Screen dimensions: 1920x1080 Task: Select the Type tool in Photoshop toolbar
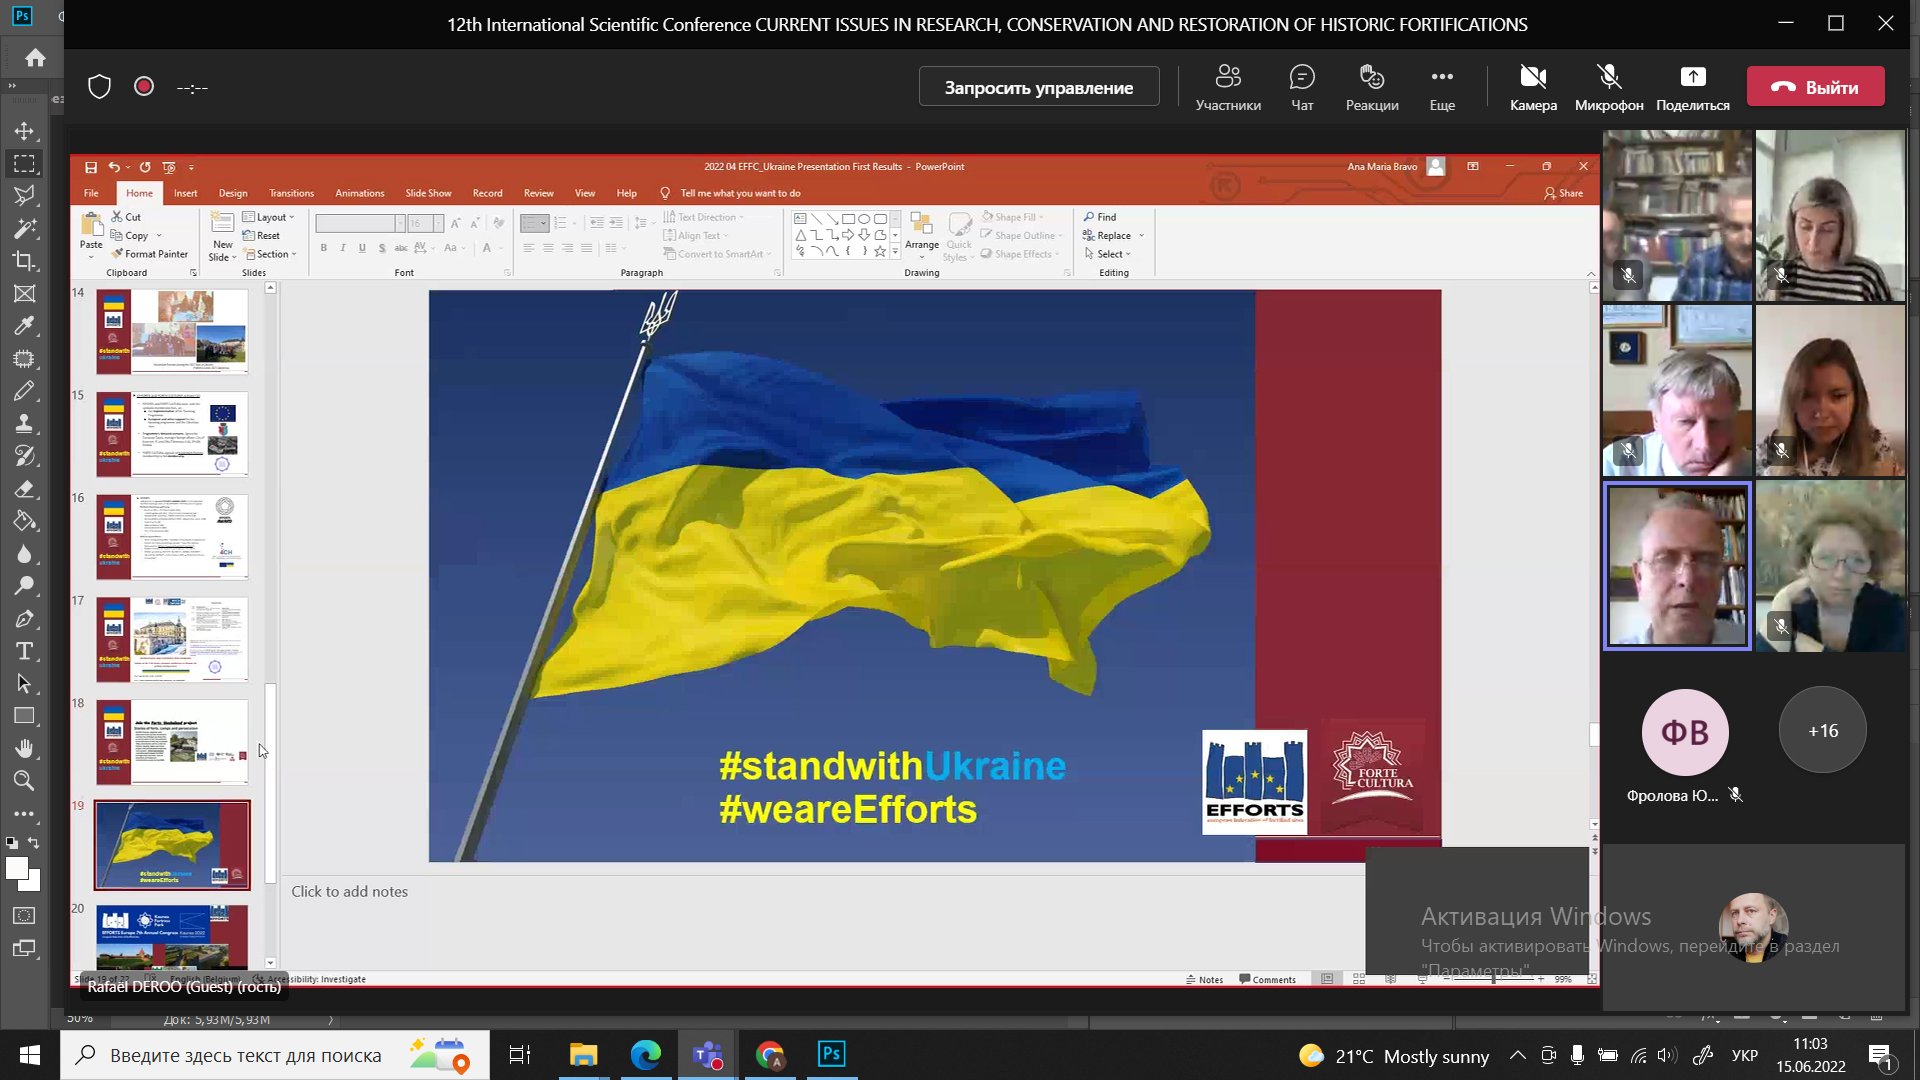tap(25, 651)
